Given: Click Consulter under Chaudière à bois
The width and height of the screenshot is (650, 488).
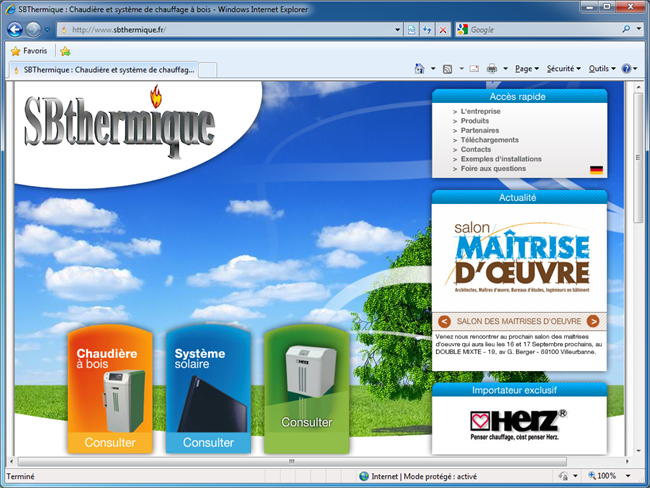Looking at the screenshot, I should [x=110, y=442].
